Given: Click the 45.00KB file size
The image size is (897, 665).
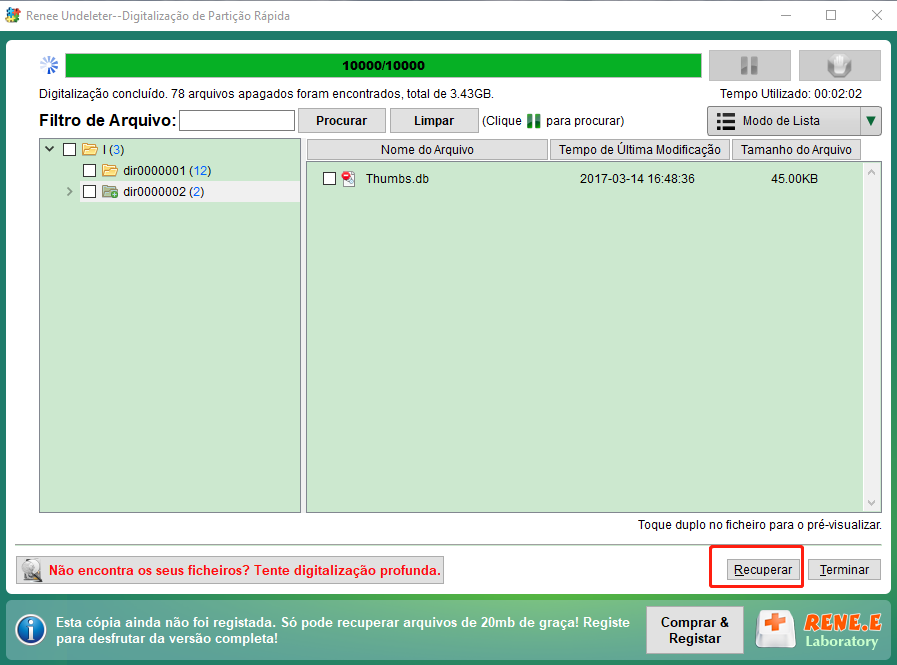Looking at the screenshot, I should tap(795, 179).
